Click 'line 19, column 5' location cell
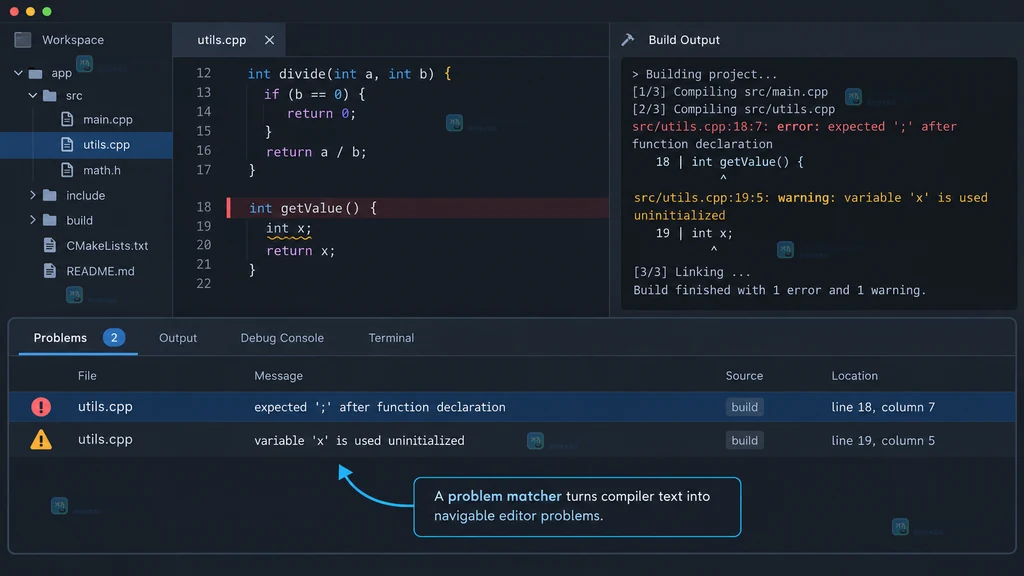 [x=883, y=440]
